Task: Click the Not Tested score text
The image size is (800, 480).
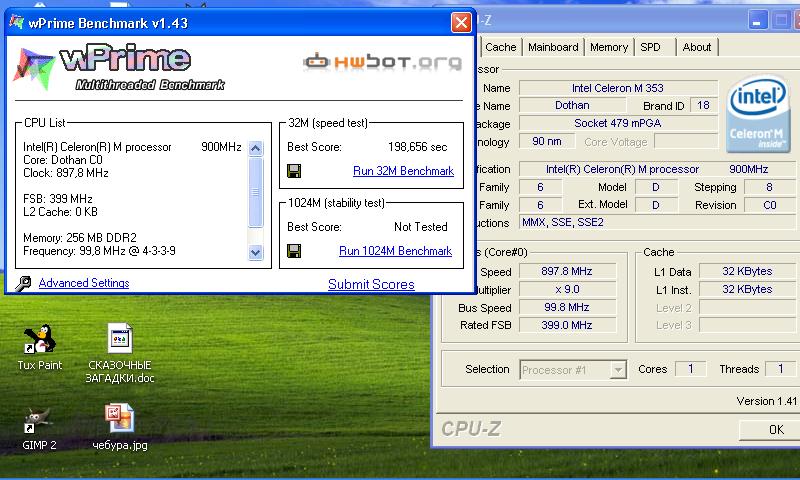Action: (x=420, y=227)
